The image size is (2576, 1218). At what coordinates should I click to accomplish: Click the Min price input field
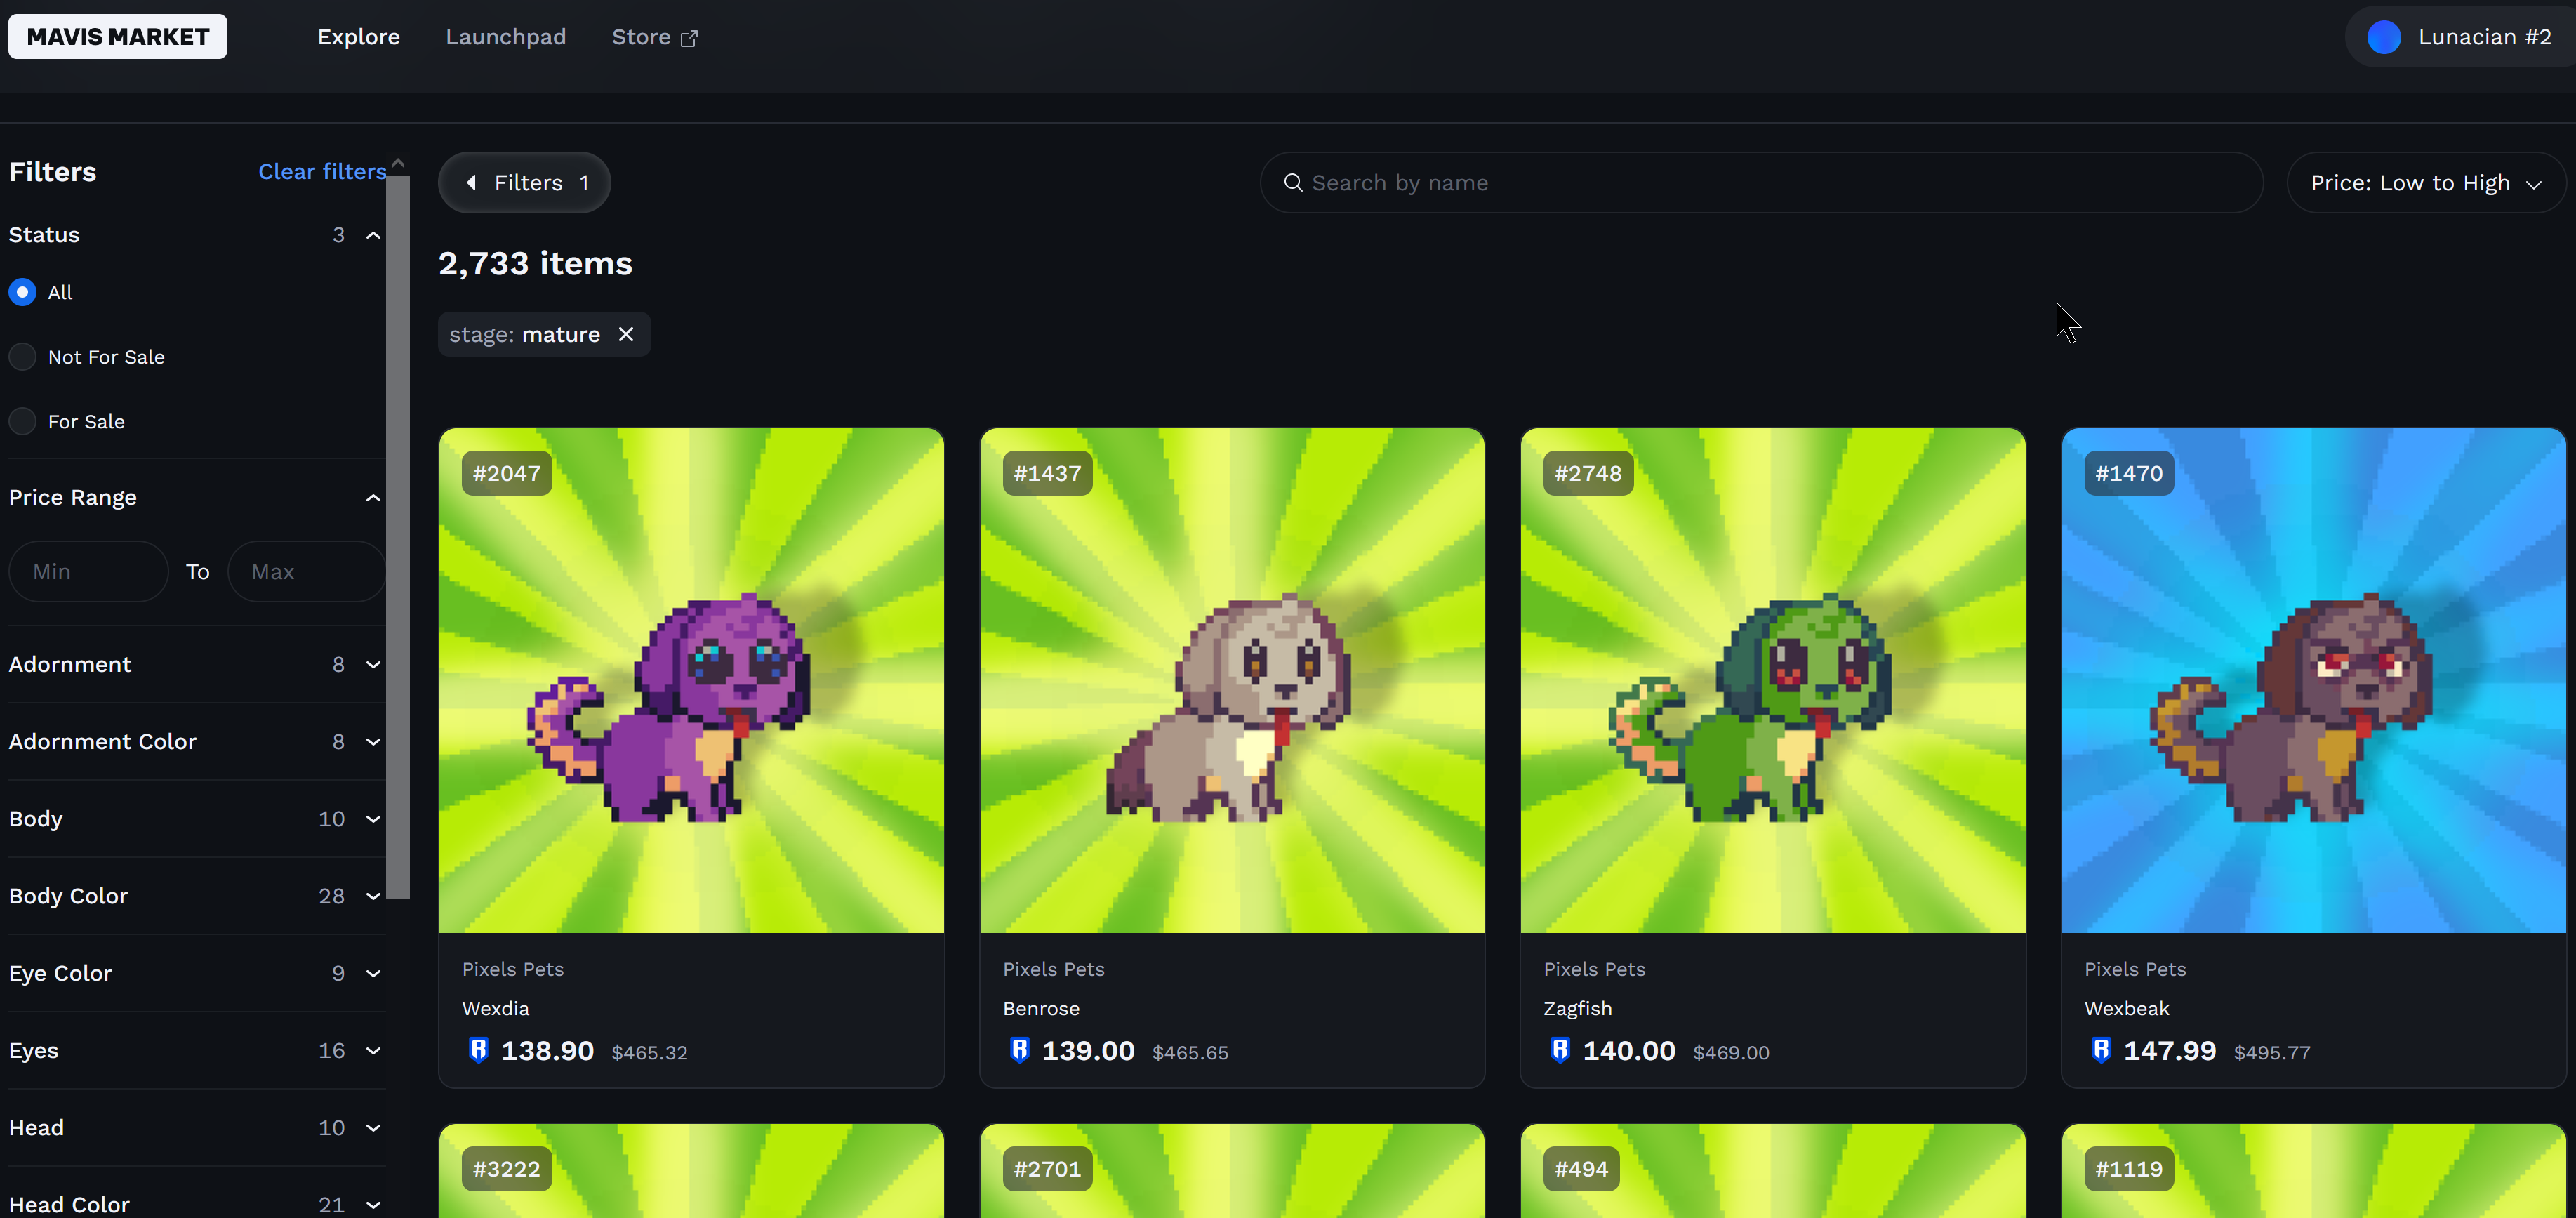(88, 572)
